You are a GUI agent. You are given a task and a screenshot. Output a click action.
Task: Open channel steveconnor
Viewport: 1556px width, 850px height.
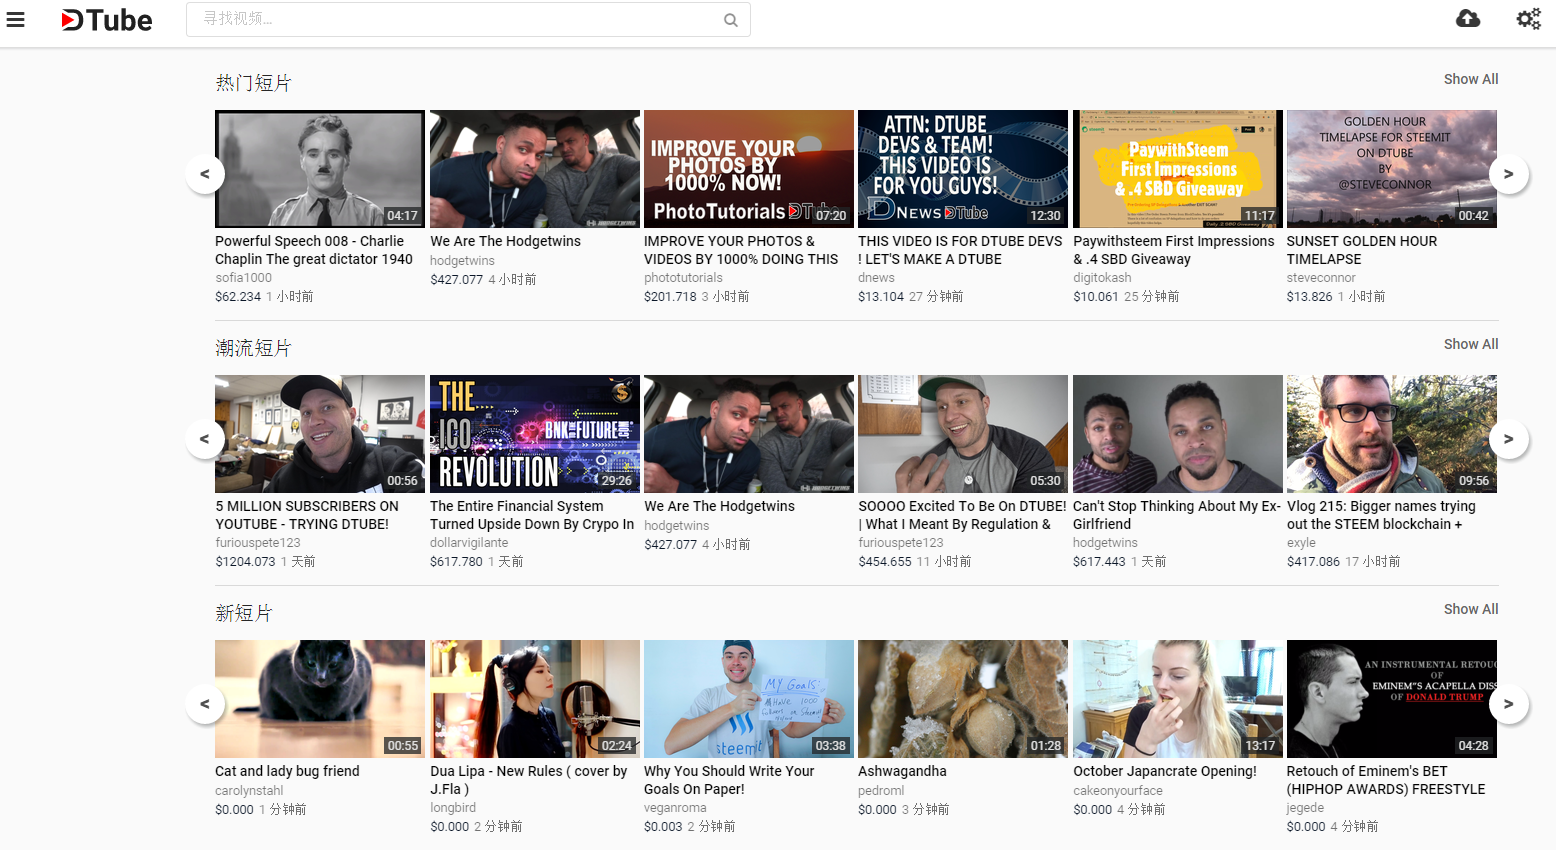[1321, 278]
